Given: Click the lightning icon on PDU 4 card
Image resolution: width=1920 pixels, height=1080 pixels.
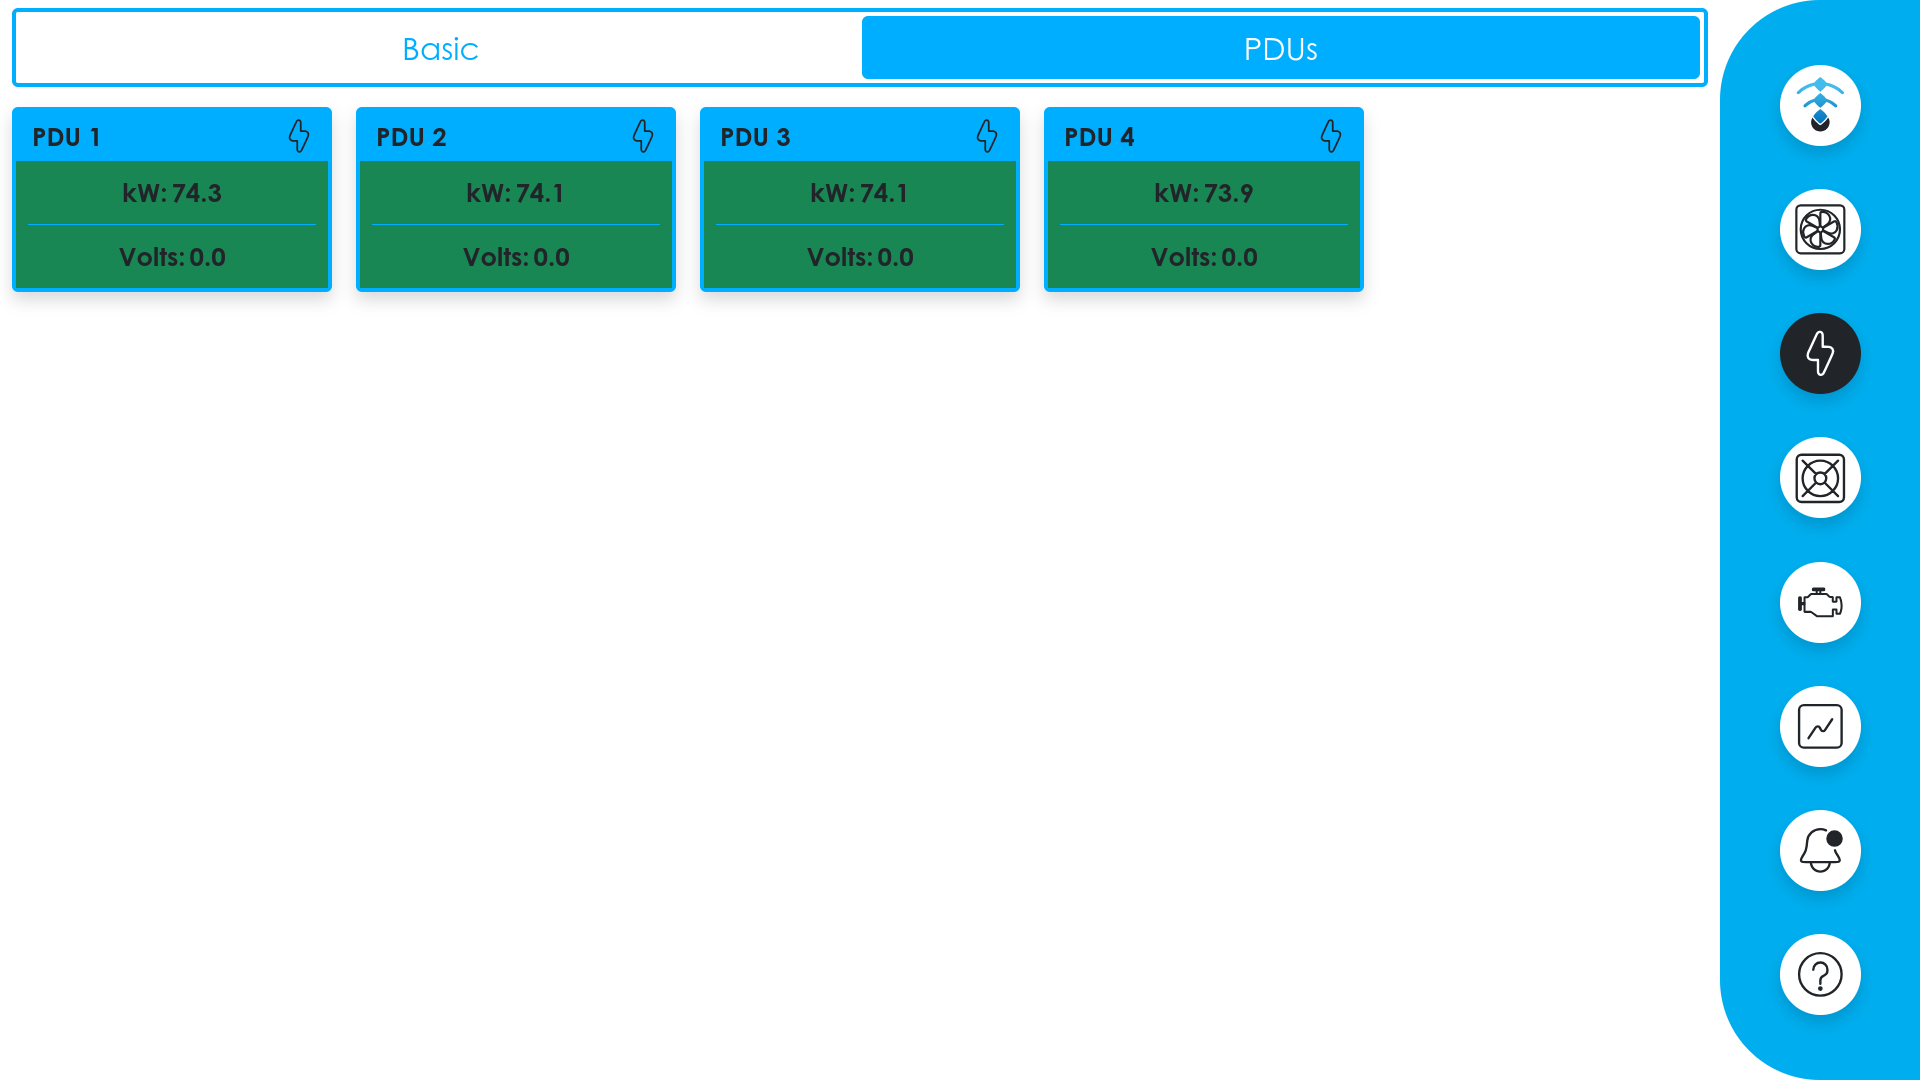Looking at the screenshot, I should (x=1331, y=136).
